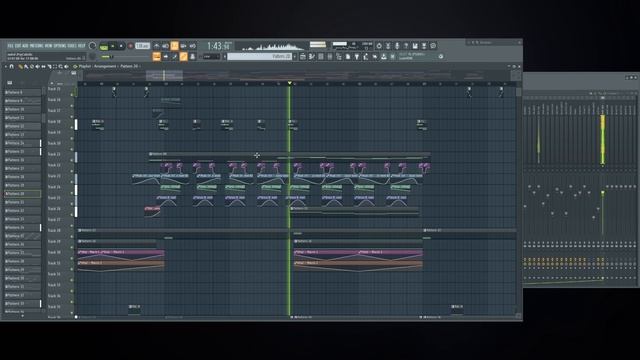Open the Browser icon in toolbar
Image resolution: width=640 pixels, height=360 pixels.
[x=339, y=57]
